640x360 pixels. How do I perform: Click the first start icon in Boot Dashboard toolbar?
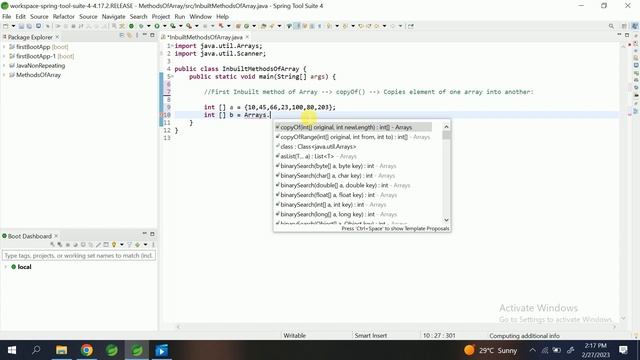point(52,244)
